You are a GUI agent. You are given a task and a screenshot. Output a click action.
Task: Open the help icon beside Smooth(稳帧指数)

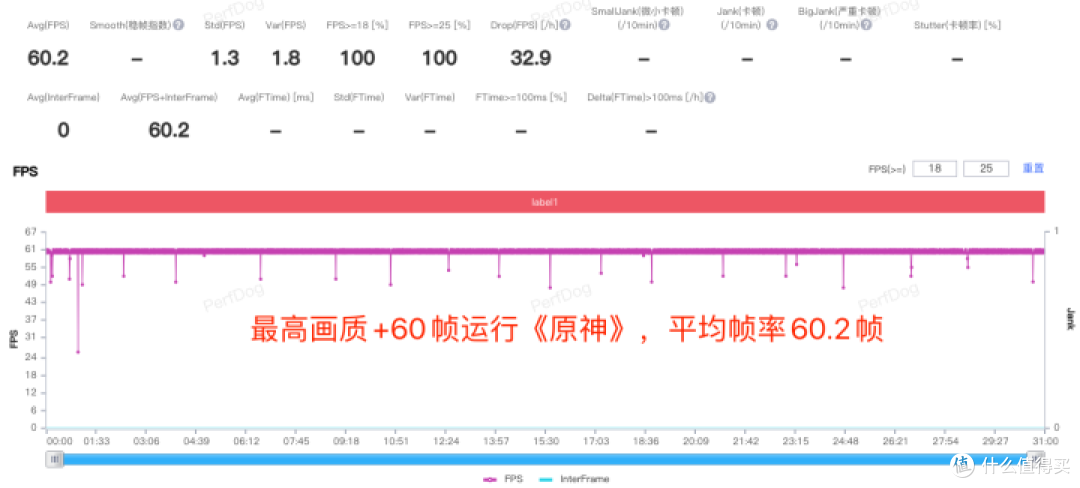178,25
